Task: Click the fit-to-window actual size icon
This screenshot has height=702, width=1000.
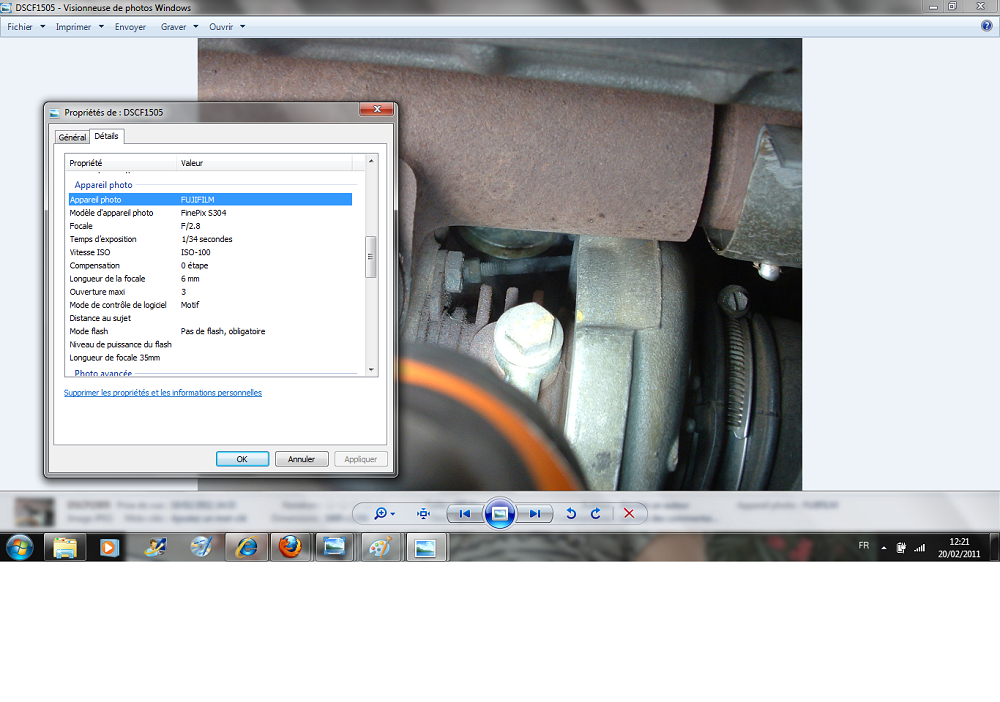Action: click(x=423, y=514)
